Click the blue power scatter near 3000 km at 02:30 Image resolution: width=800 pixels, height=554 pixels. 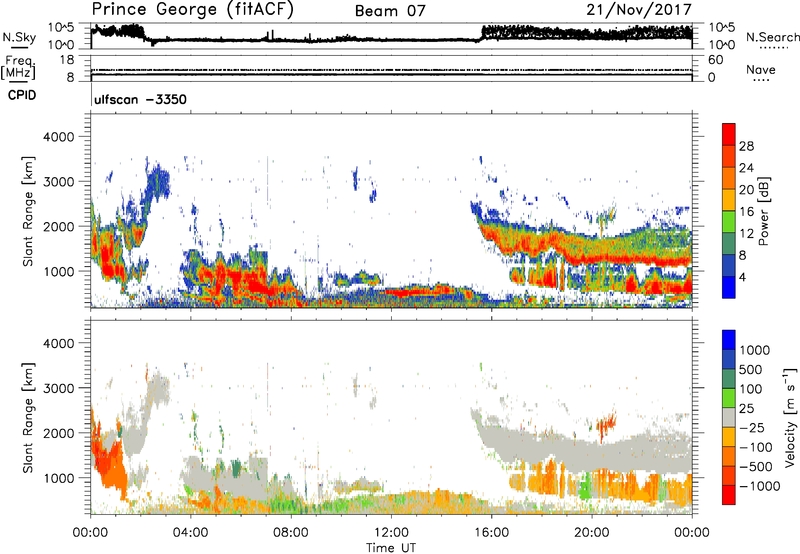coord(158,182)
